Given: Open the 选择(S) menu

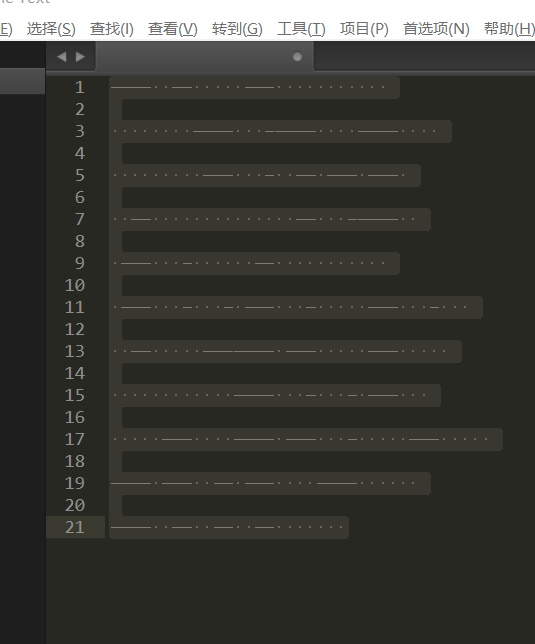Looking at the screenshot, I should click(51, 29).
